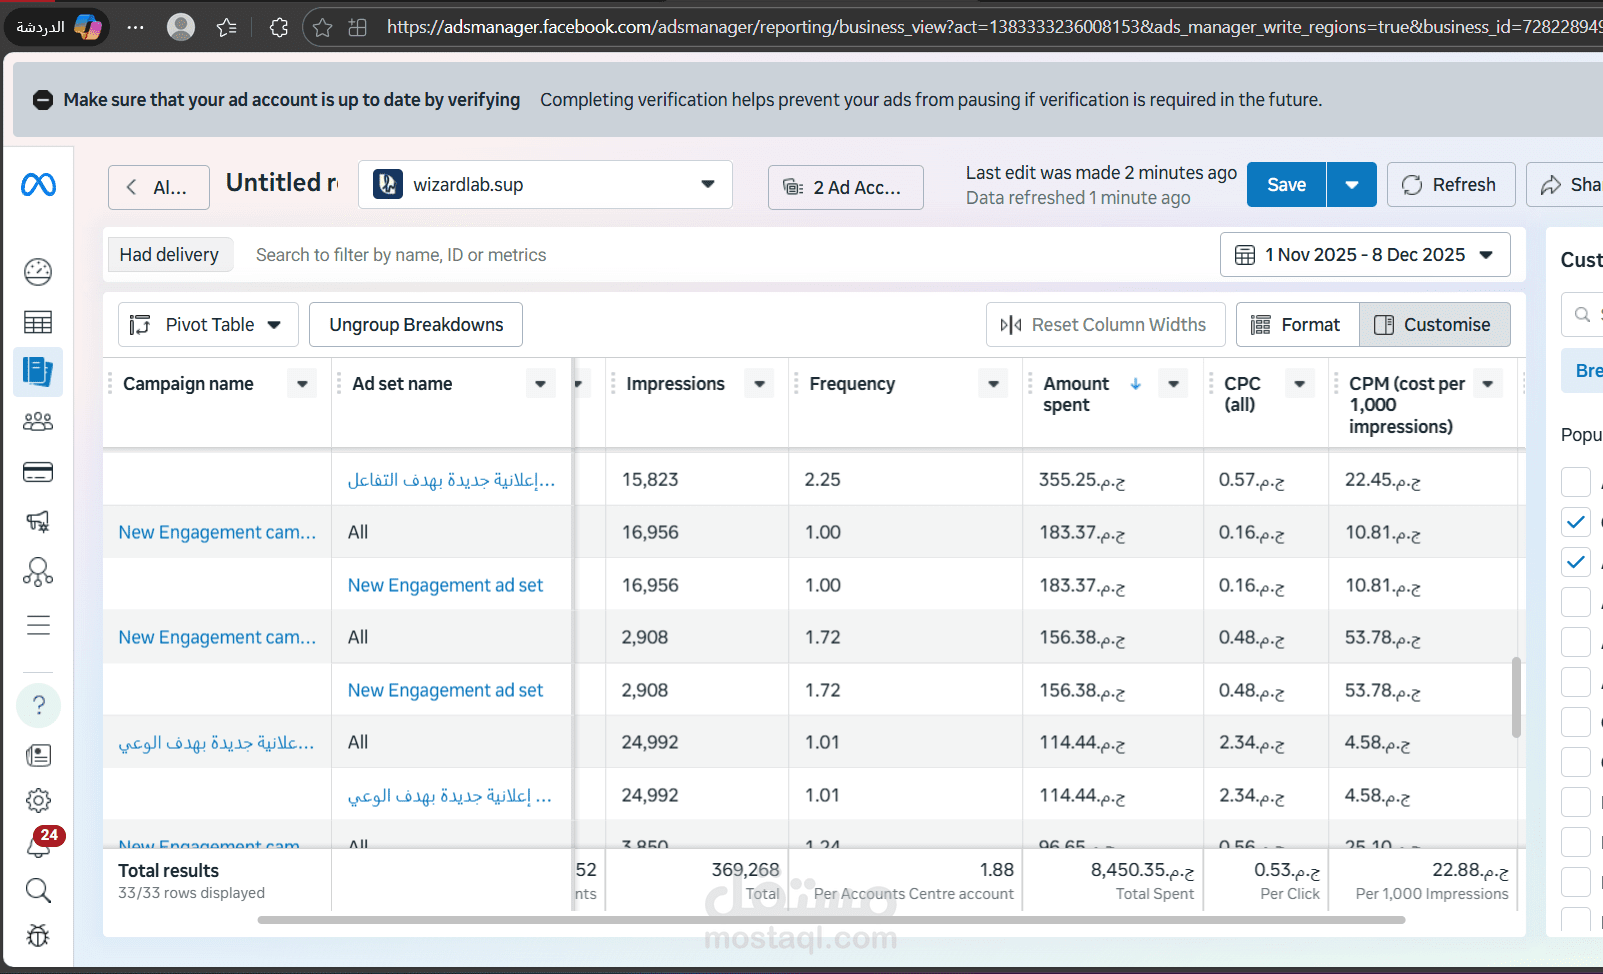
Task: Open All Tools via the hamburger icon
Action: click(x=38, y=625)
